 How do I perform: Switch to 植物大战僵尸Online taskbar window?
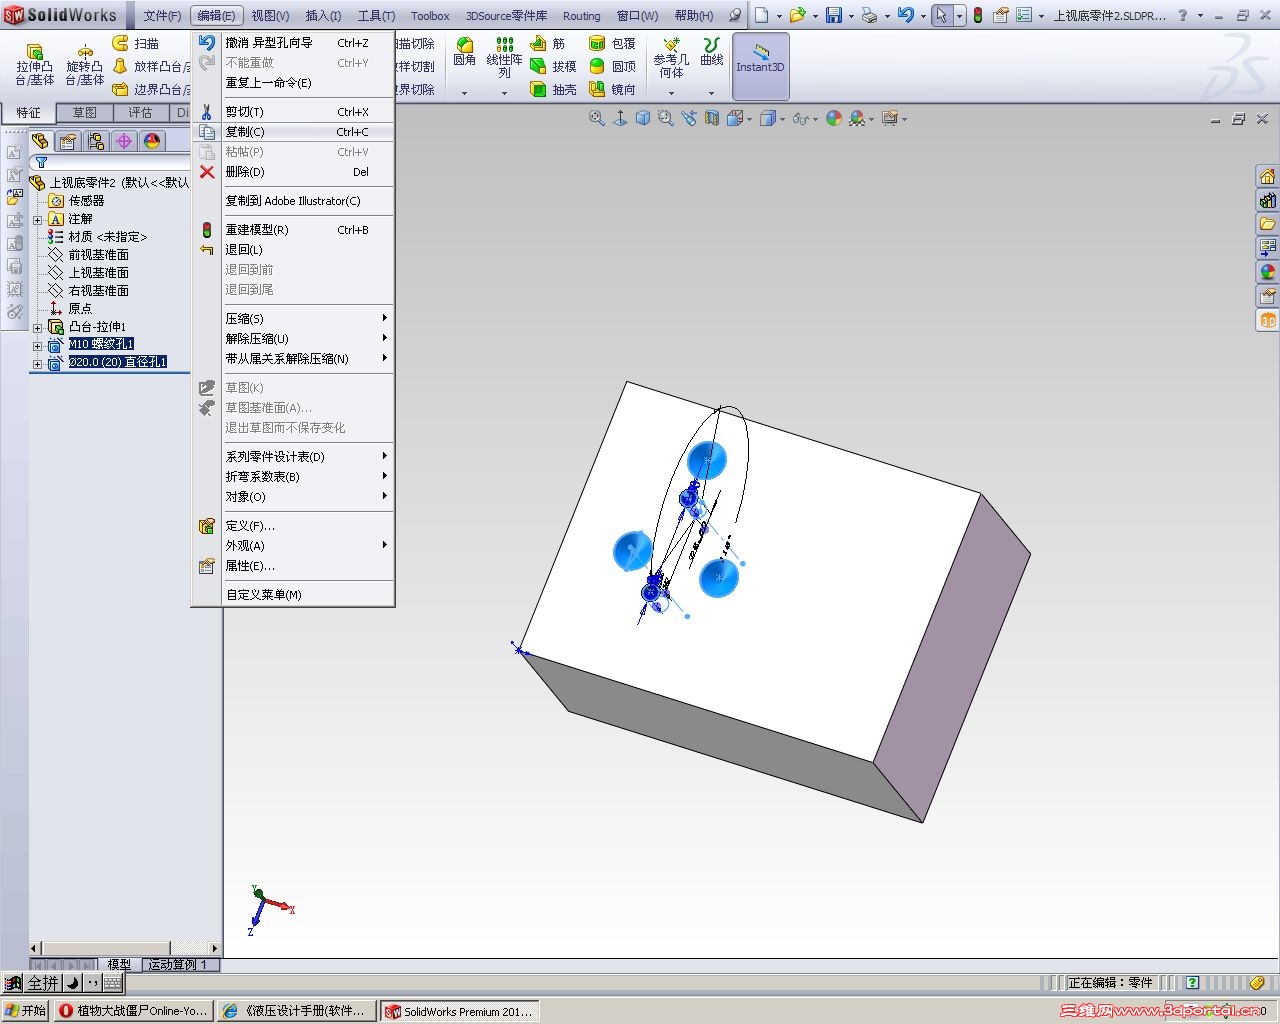point(133,1011)
